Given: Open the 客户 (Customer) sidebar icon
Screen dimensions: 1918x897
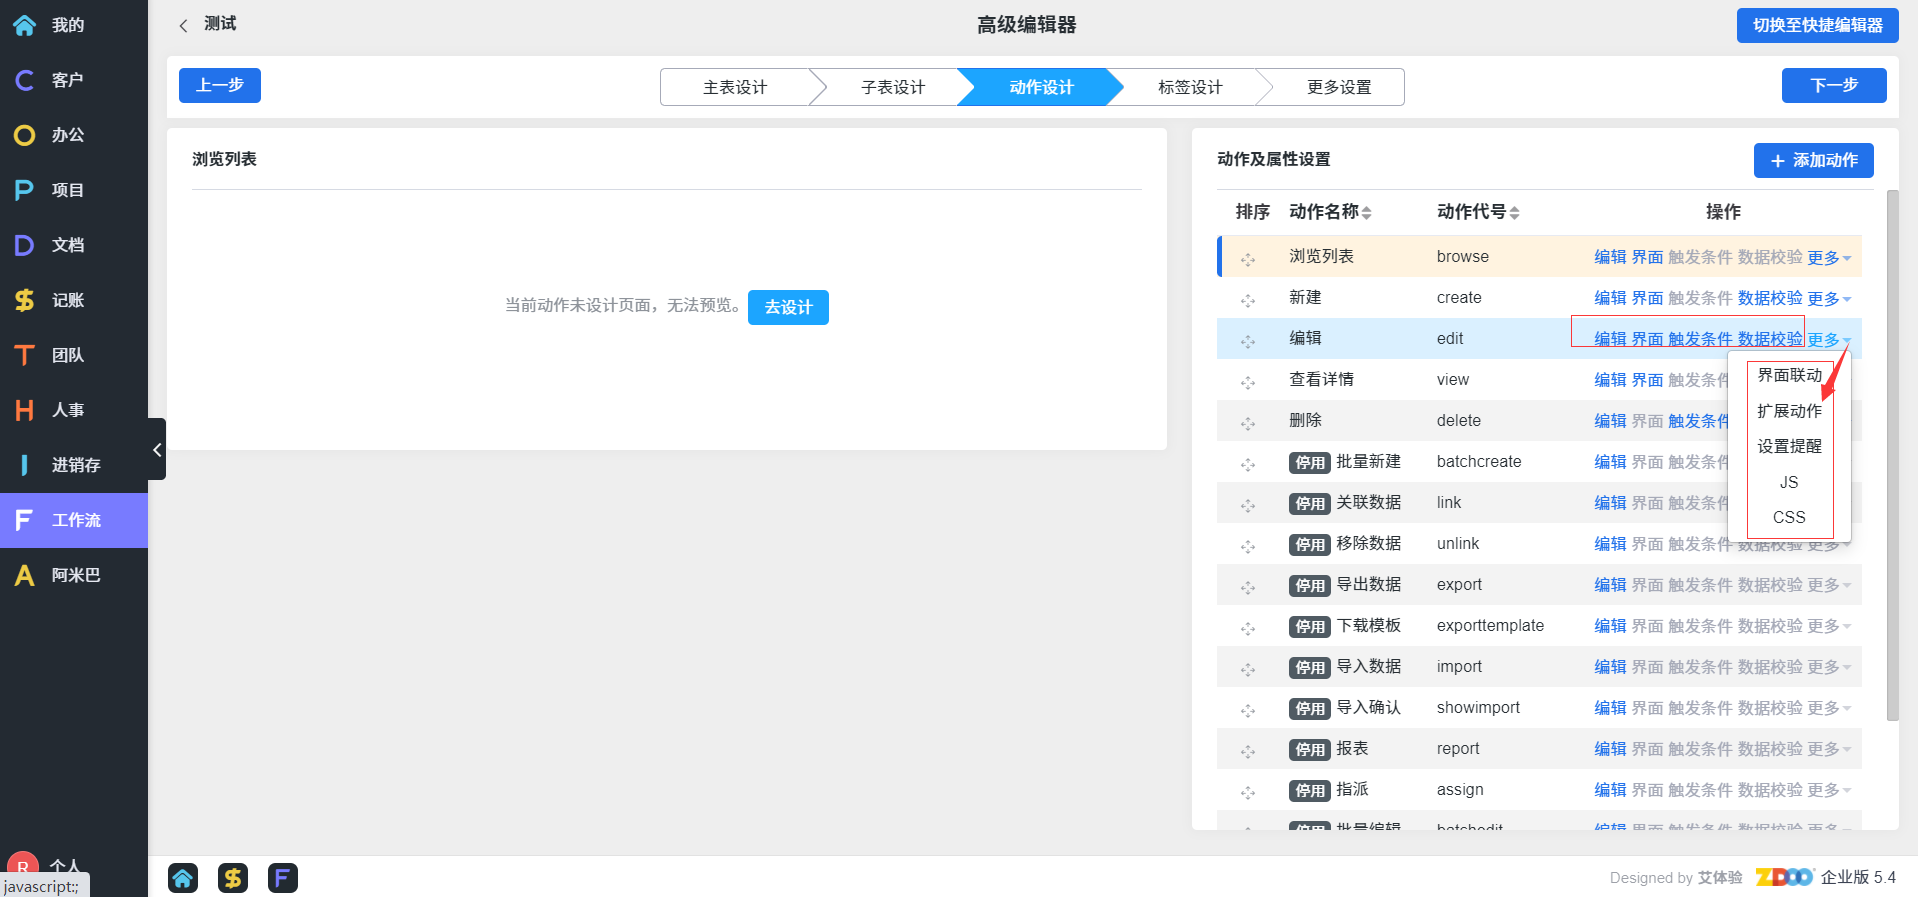Looking at the screenshot, I should [x=25, y=80].
